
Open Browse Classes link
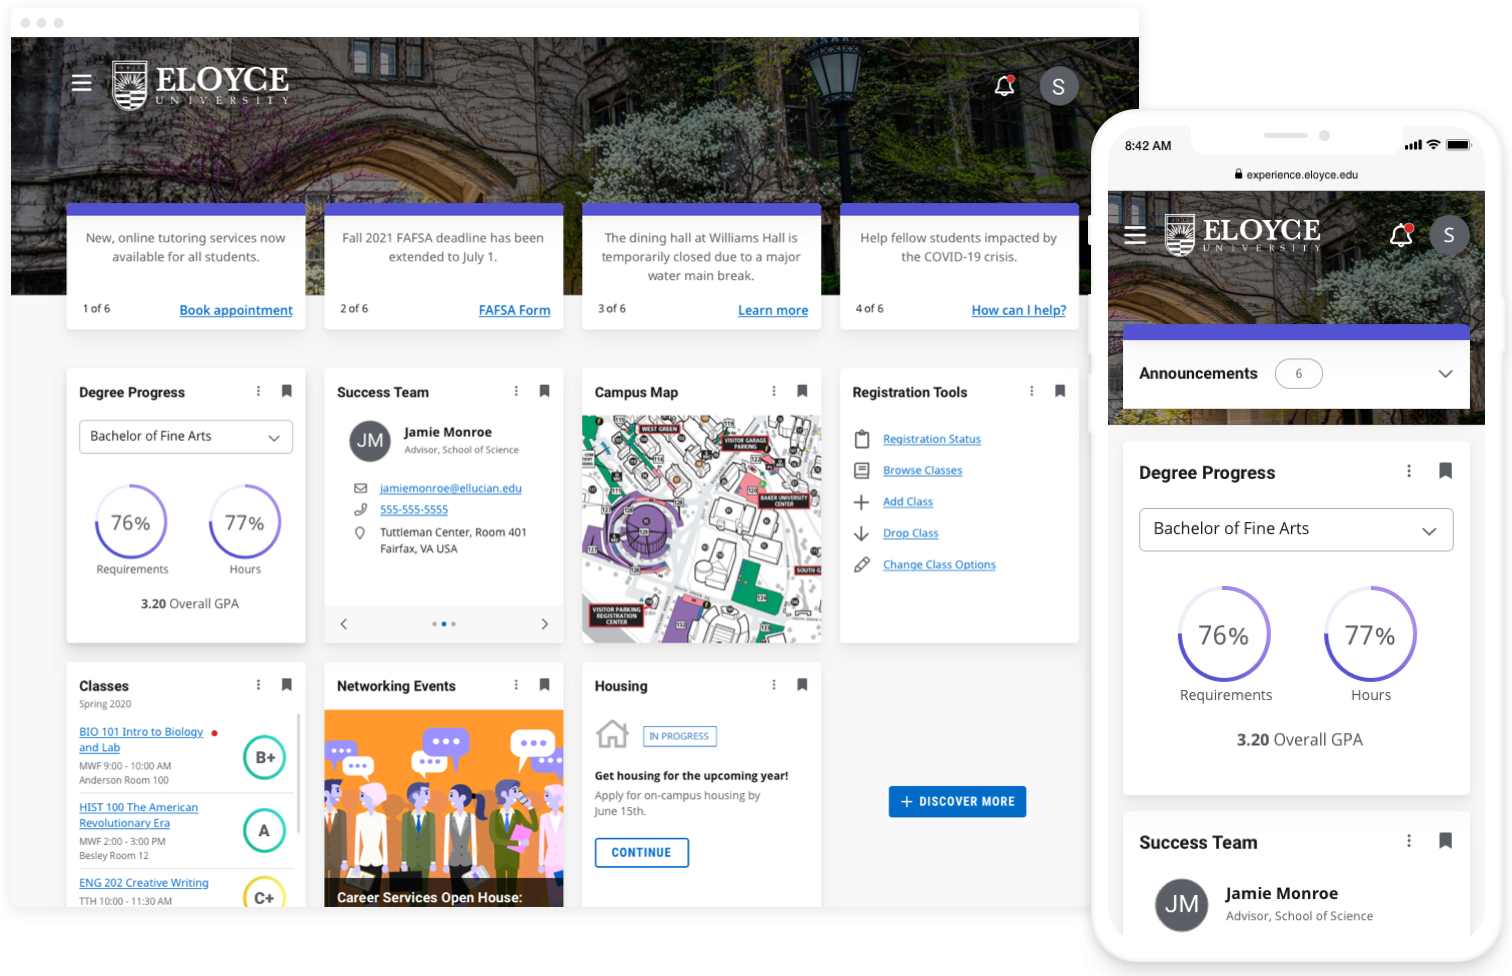[x=923, y=471]
